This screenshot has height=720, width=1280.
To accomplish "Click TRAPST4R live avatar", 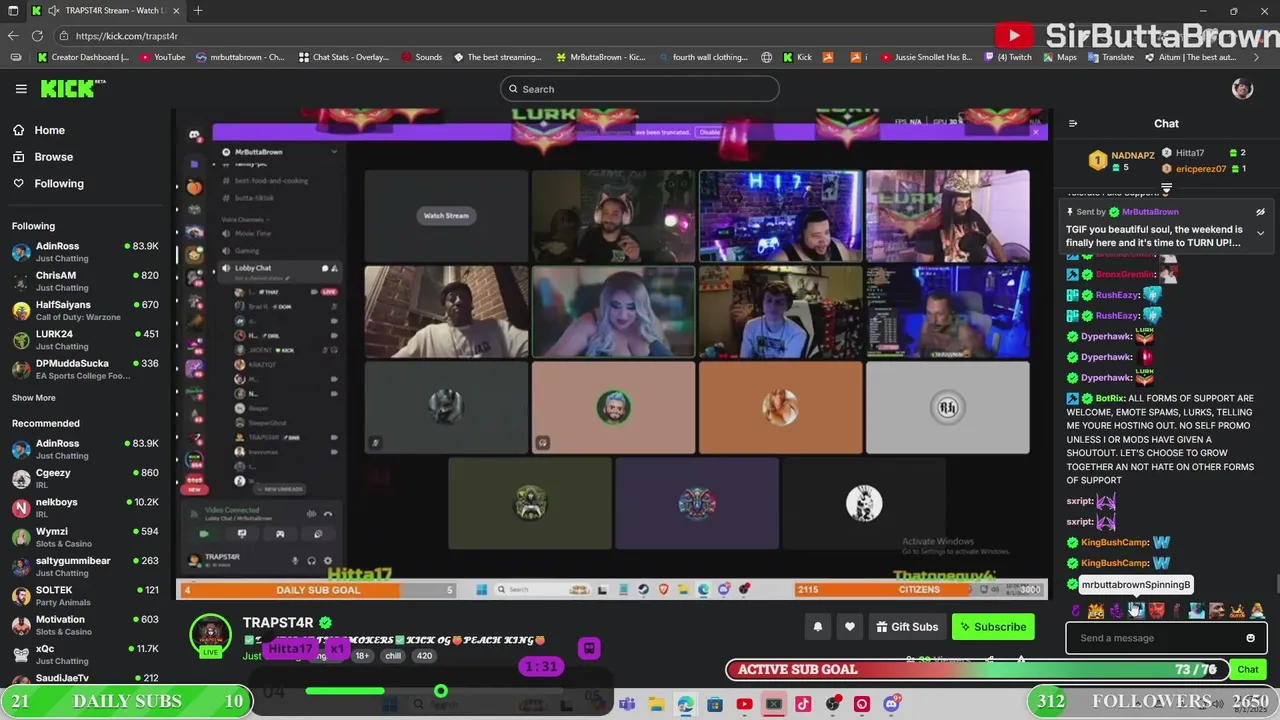I will 210,635.
